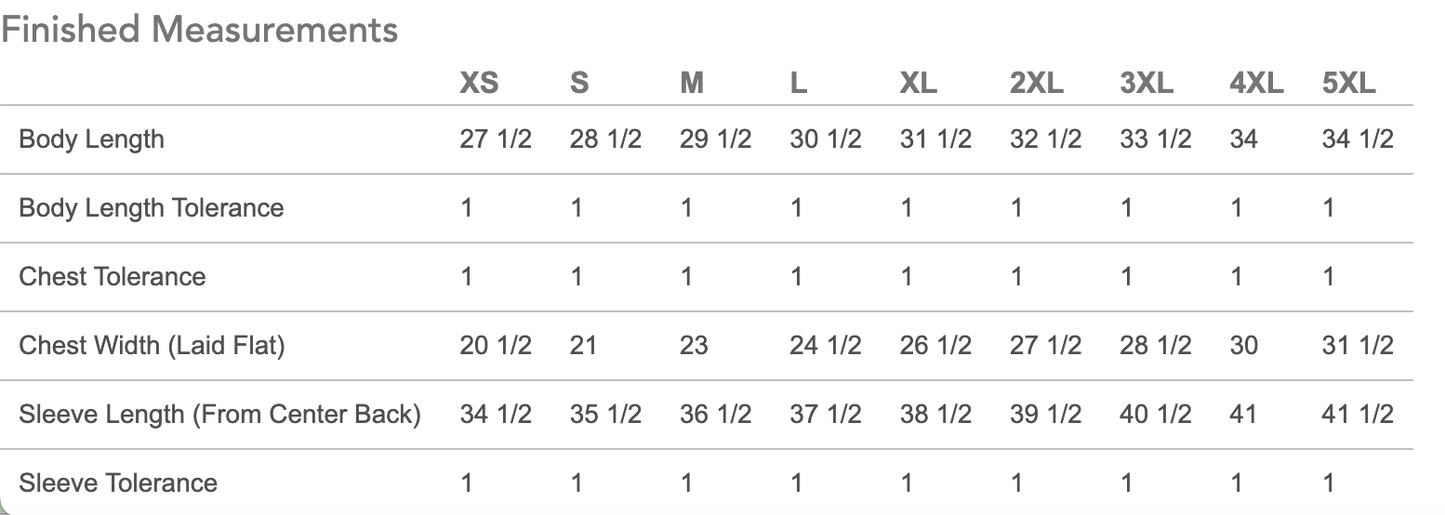Click the S Chest Width value 21
1445x515 pixels.
coord(584,346)
